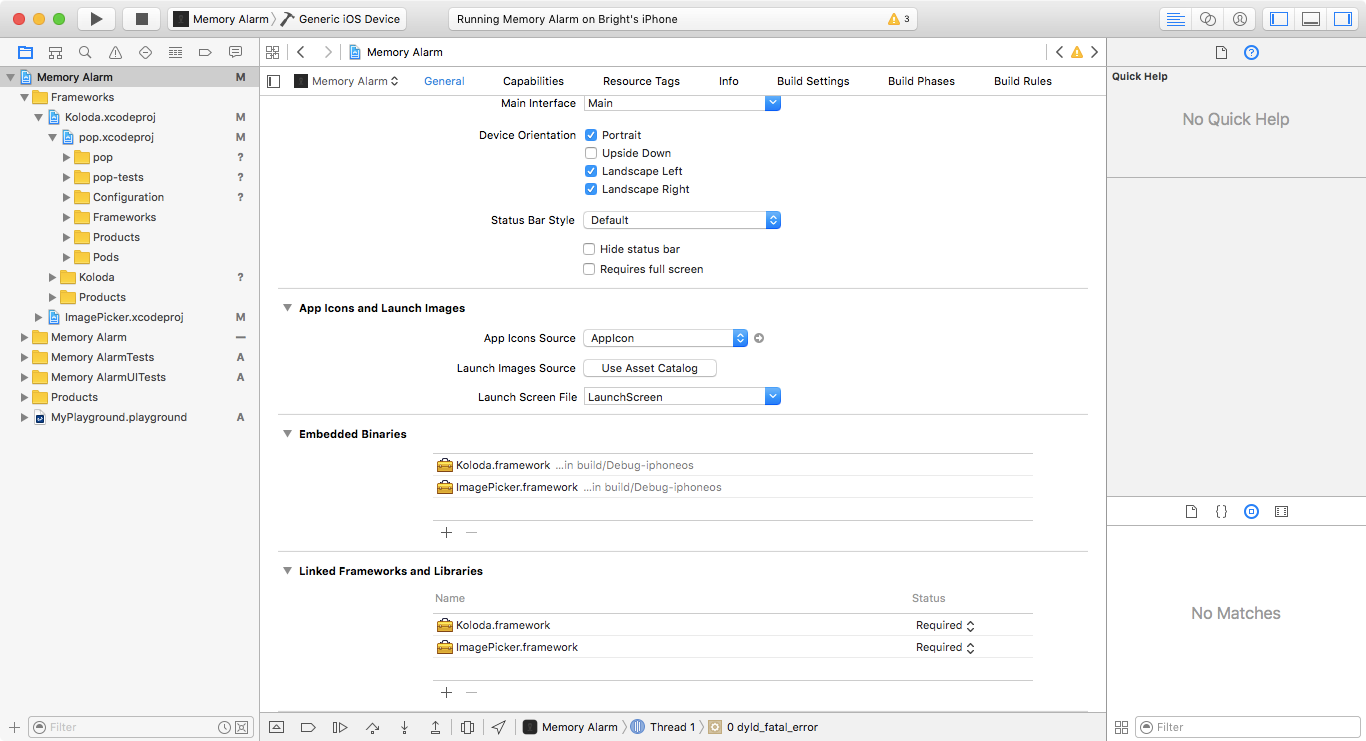Open the Issue navigator
Image resolution: width=1366 pixels, height=741 pixels.
click(x=115, y=52)
